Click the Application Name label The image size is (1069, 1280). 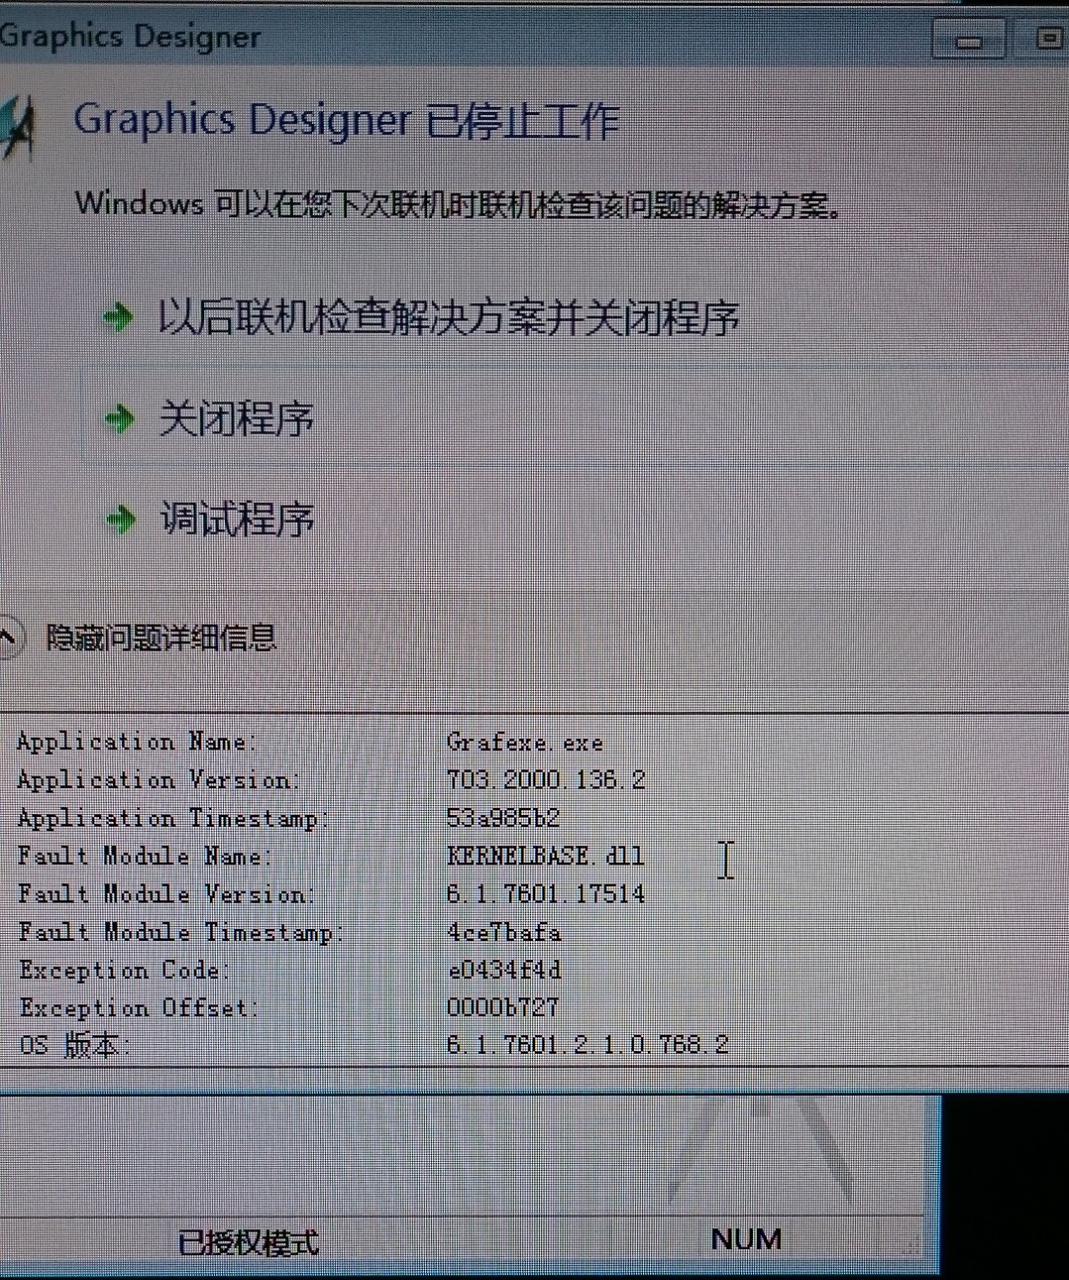click(x=136, y=742)
